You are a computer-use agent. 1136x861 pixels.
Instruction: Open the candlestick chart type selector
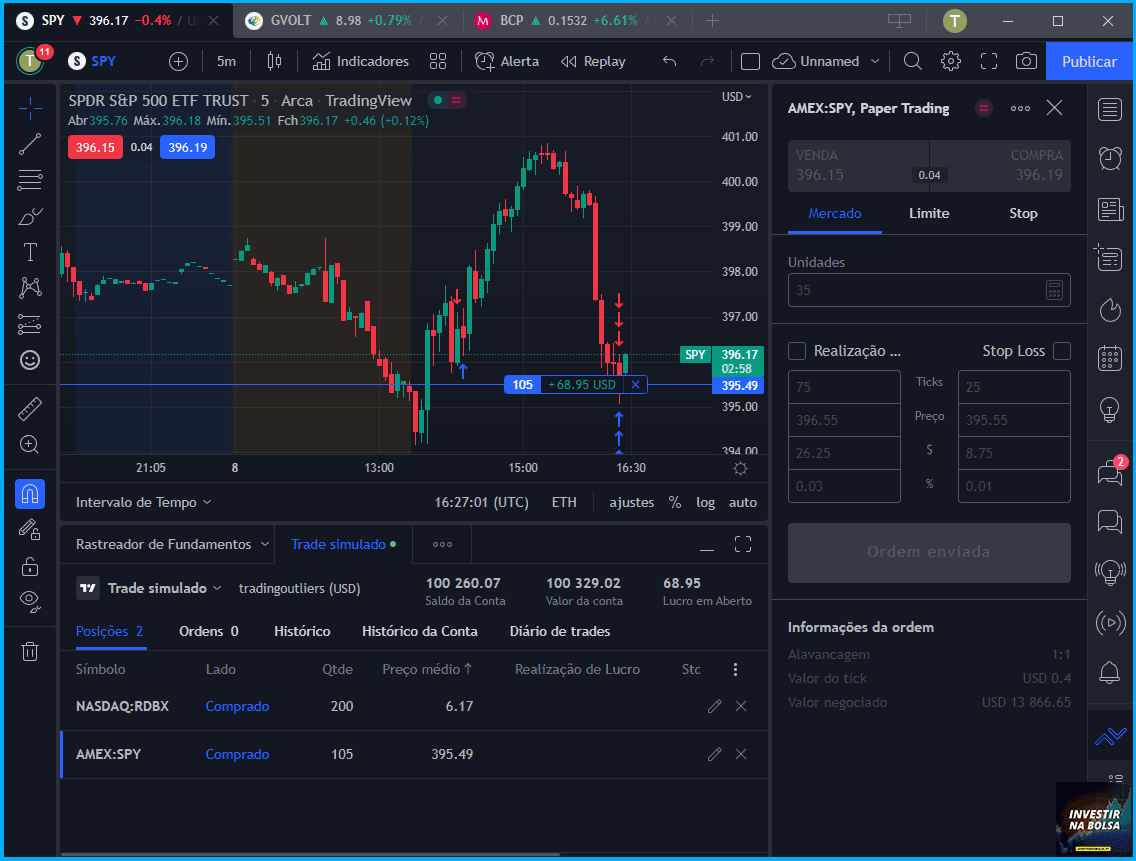(x=274, y=62)
